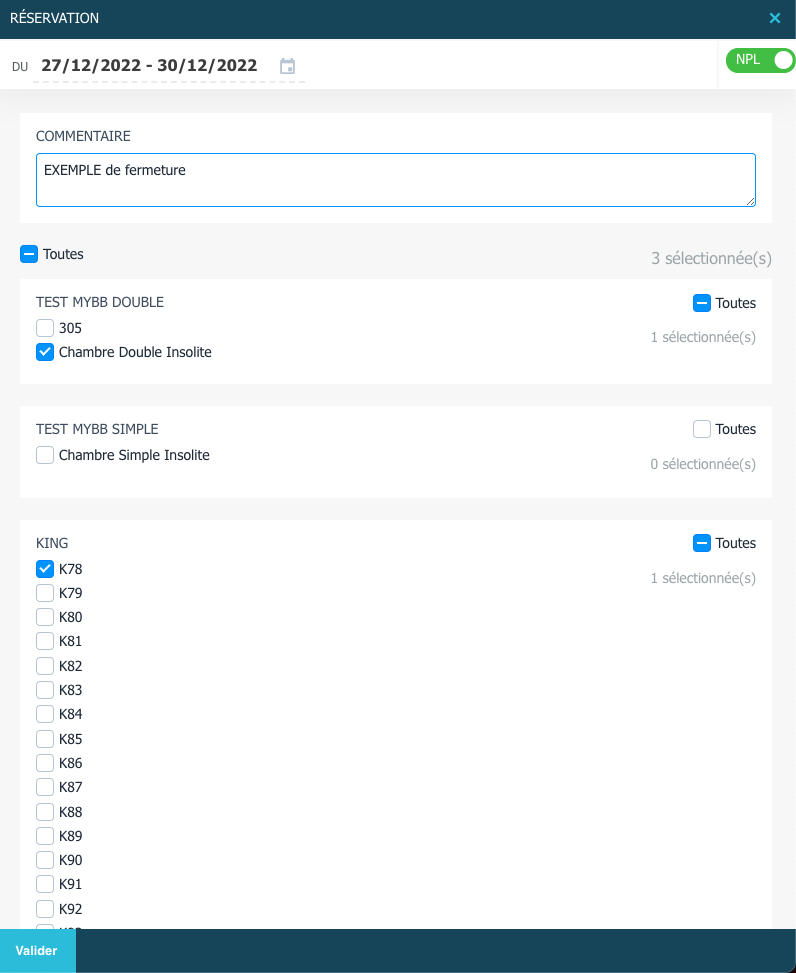This screenshot has height=973, width=796.
Task: Click the Valider button
Action: pyautogui.click(x=37, y=951)
